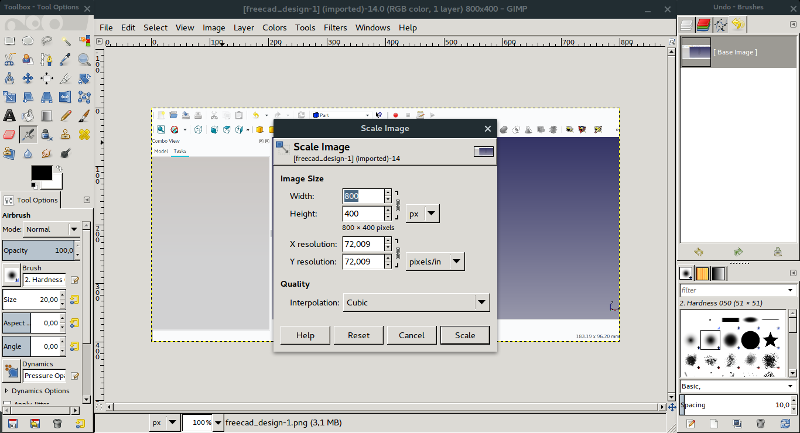Click the Help button in Scale dialog
This screenshot has height=433, width=800.
(305, 335)
